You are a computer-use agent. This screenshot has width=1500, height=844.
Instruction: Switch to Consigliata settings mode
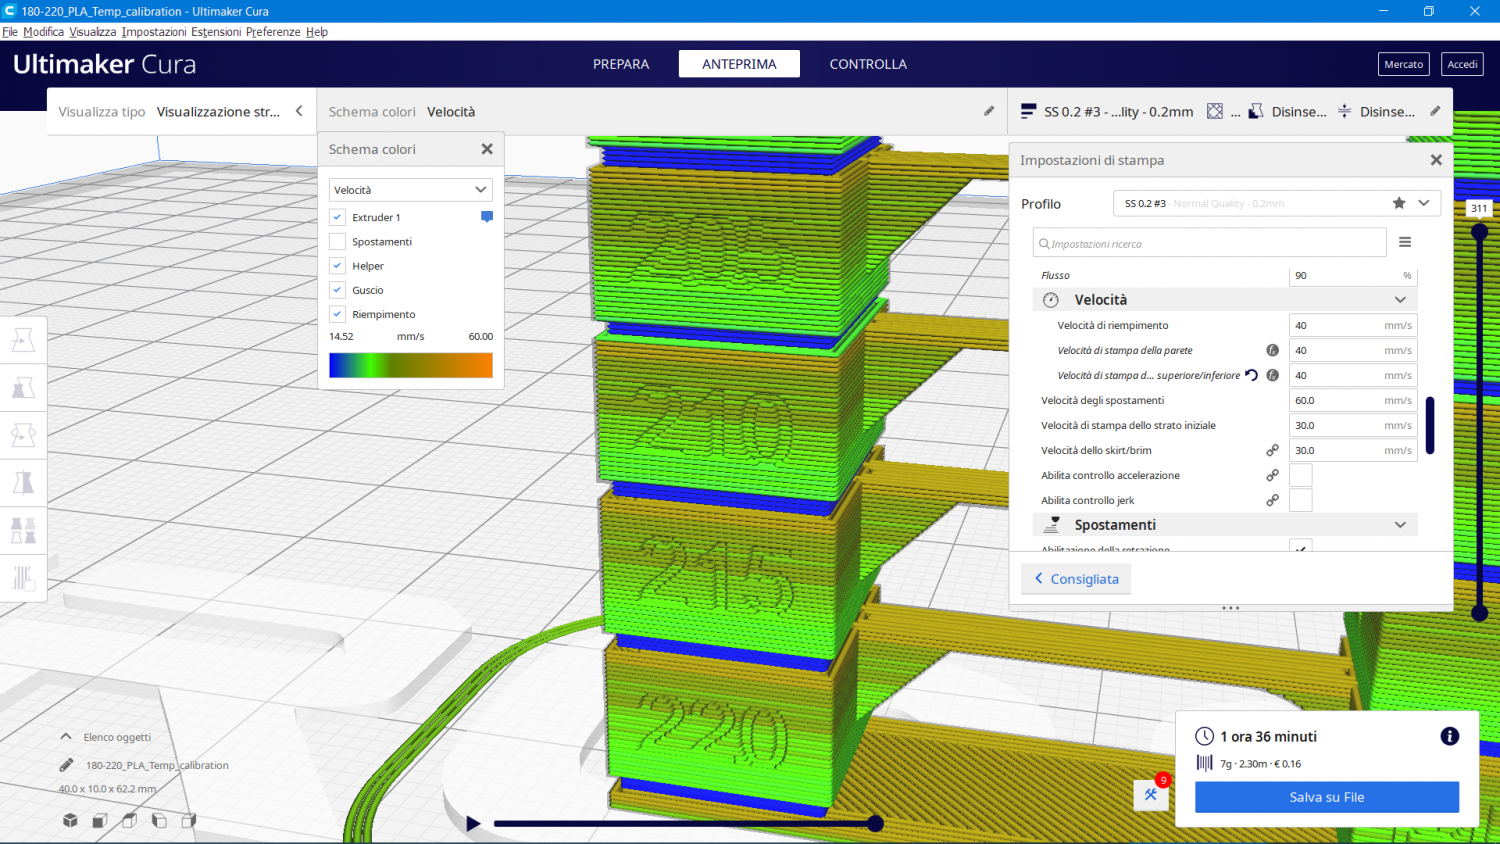(x=1076, y=579)
